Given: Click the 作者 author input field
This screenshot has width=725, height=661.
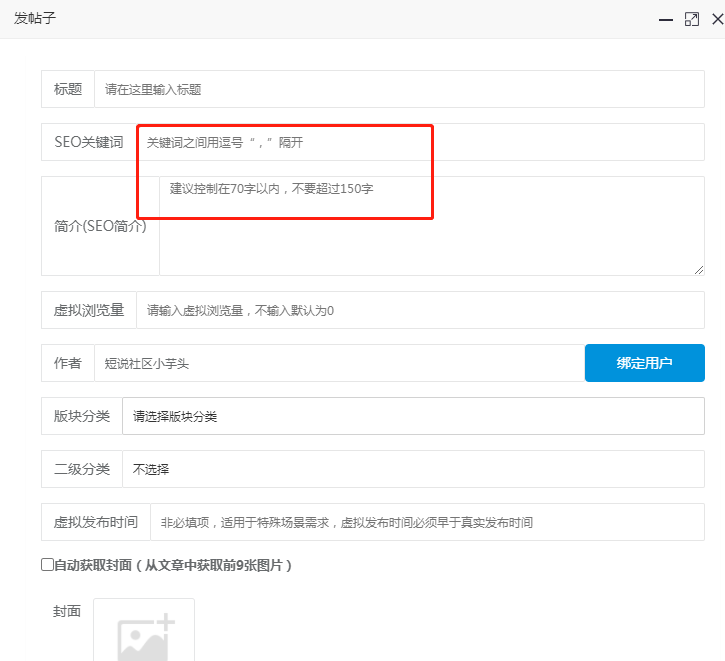Looking at the screenshot, I should point(339,363).
